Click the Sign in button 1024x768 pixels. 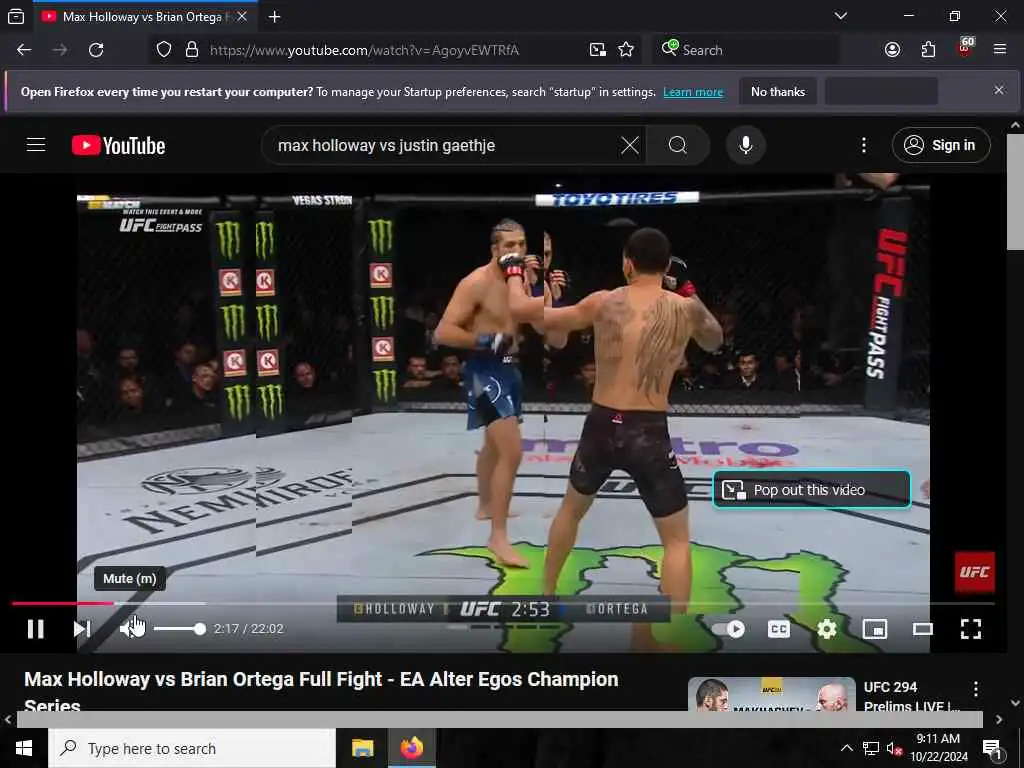point(941,145)
